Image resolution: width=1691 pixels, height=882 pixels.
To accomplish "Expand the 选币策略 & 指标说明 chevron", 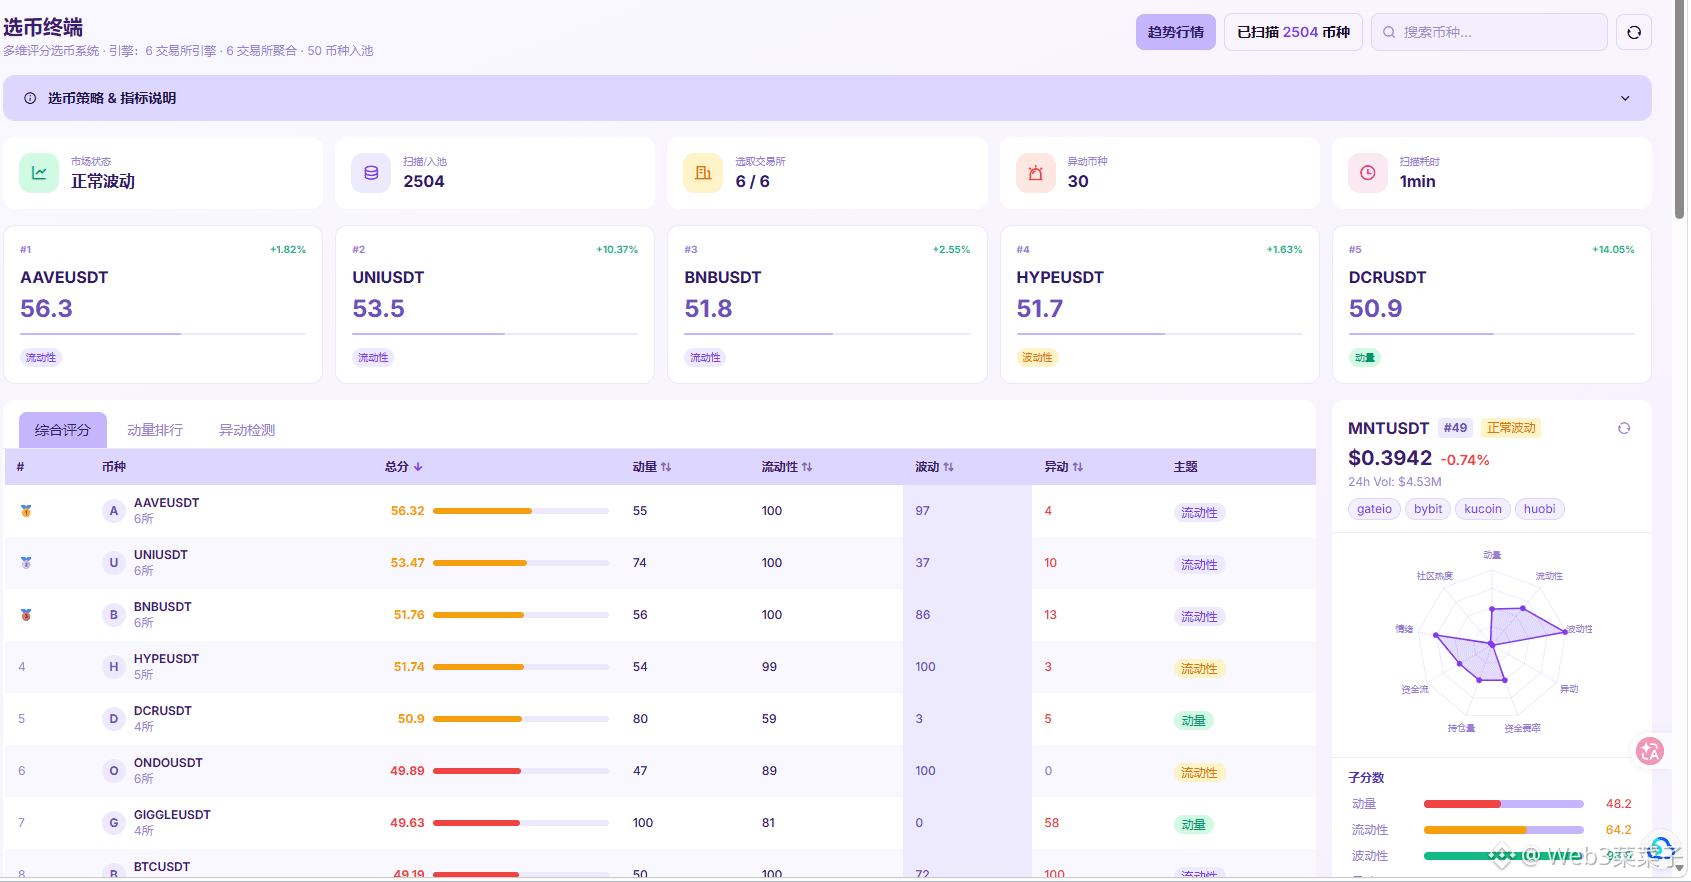I will click(1625, 98).
